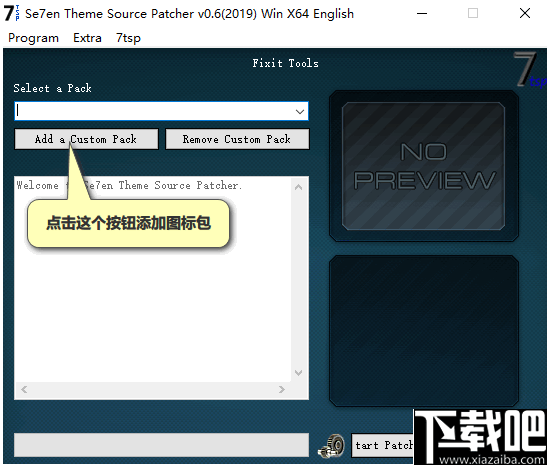
Task: Open the 7tsp menu
Action: 128,38
